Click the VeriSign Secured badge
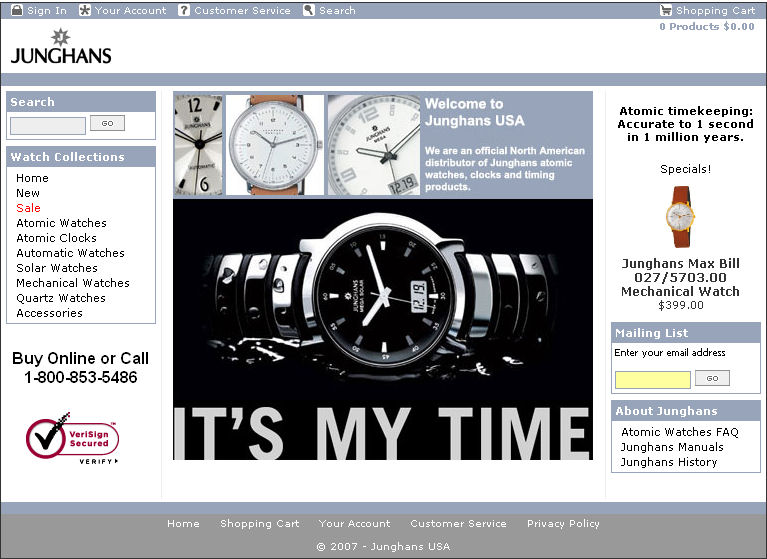 coord(72,438)
